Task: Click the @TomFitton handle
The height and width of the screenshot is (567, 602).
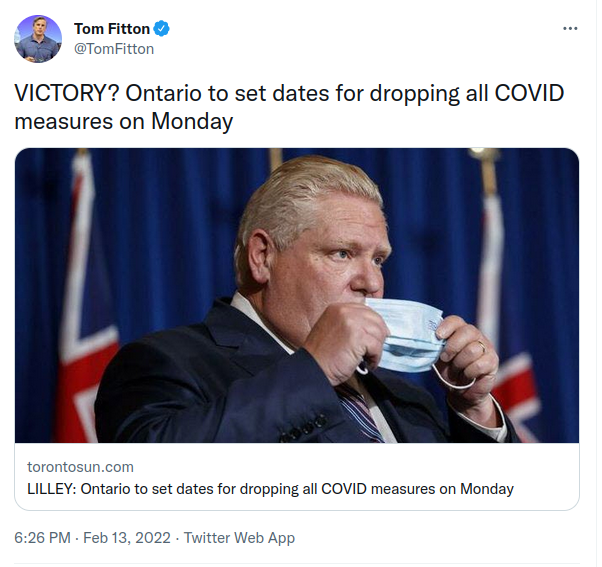Action: pos(114,48)
